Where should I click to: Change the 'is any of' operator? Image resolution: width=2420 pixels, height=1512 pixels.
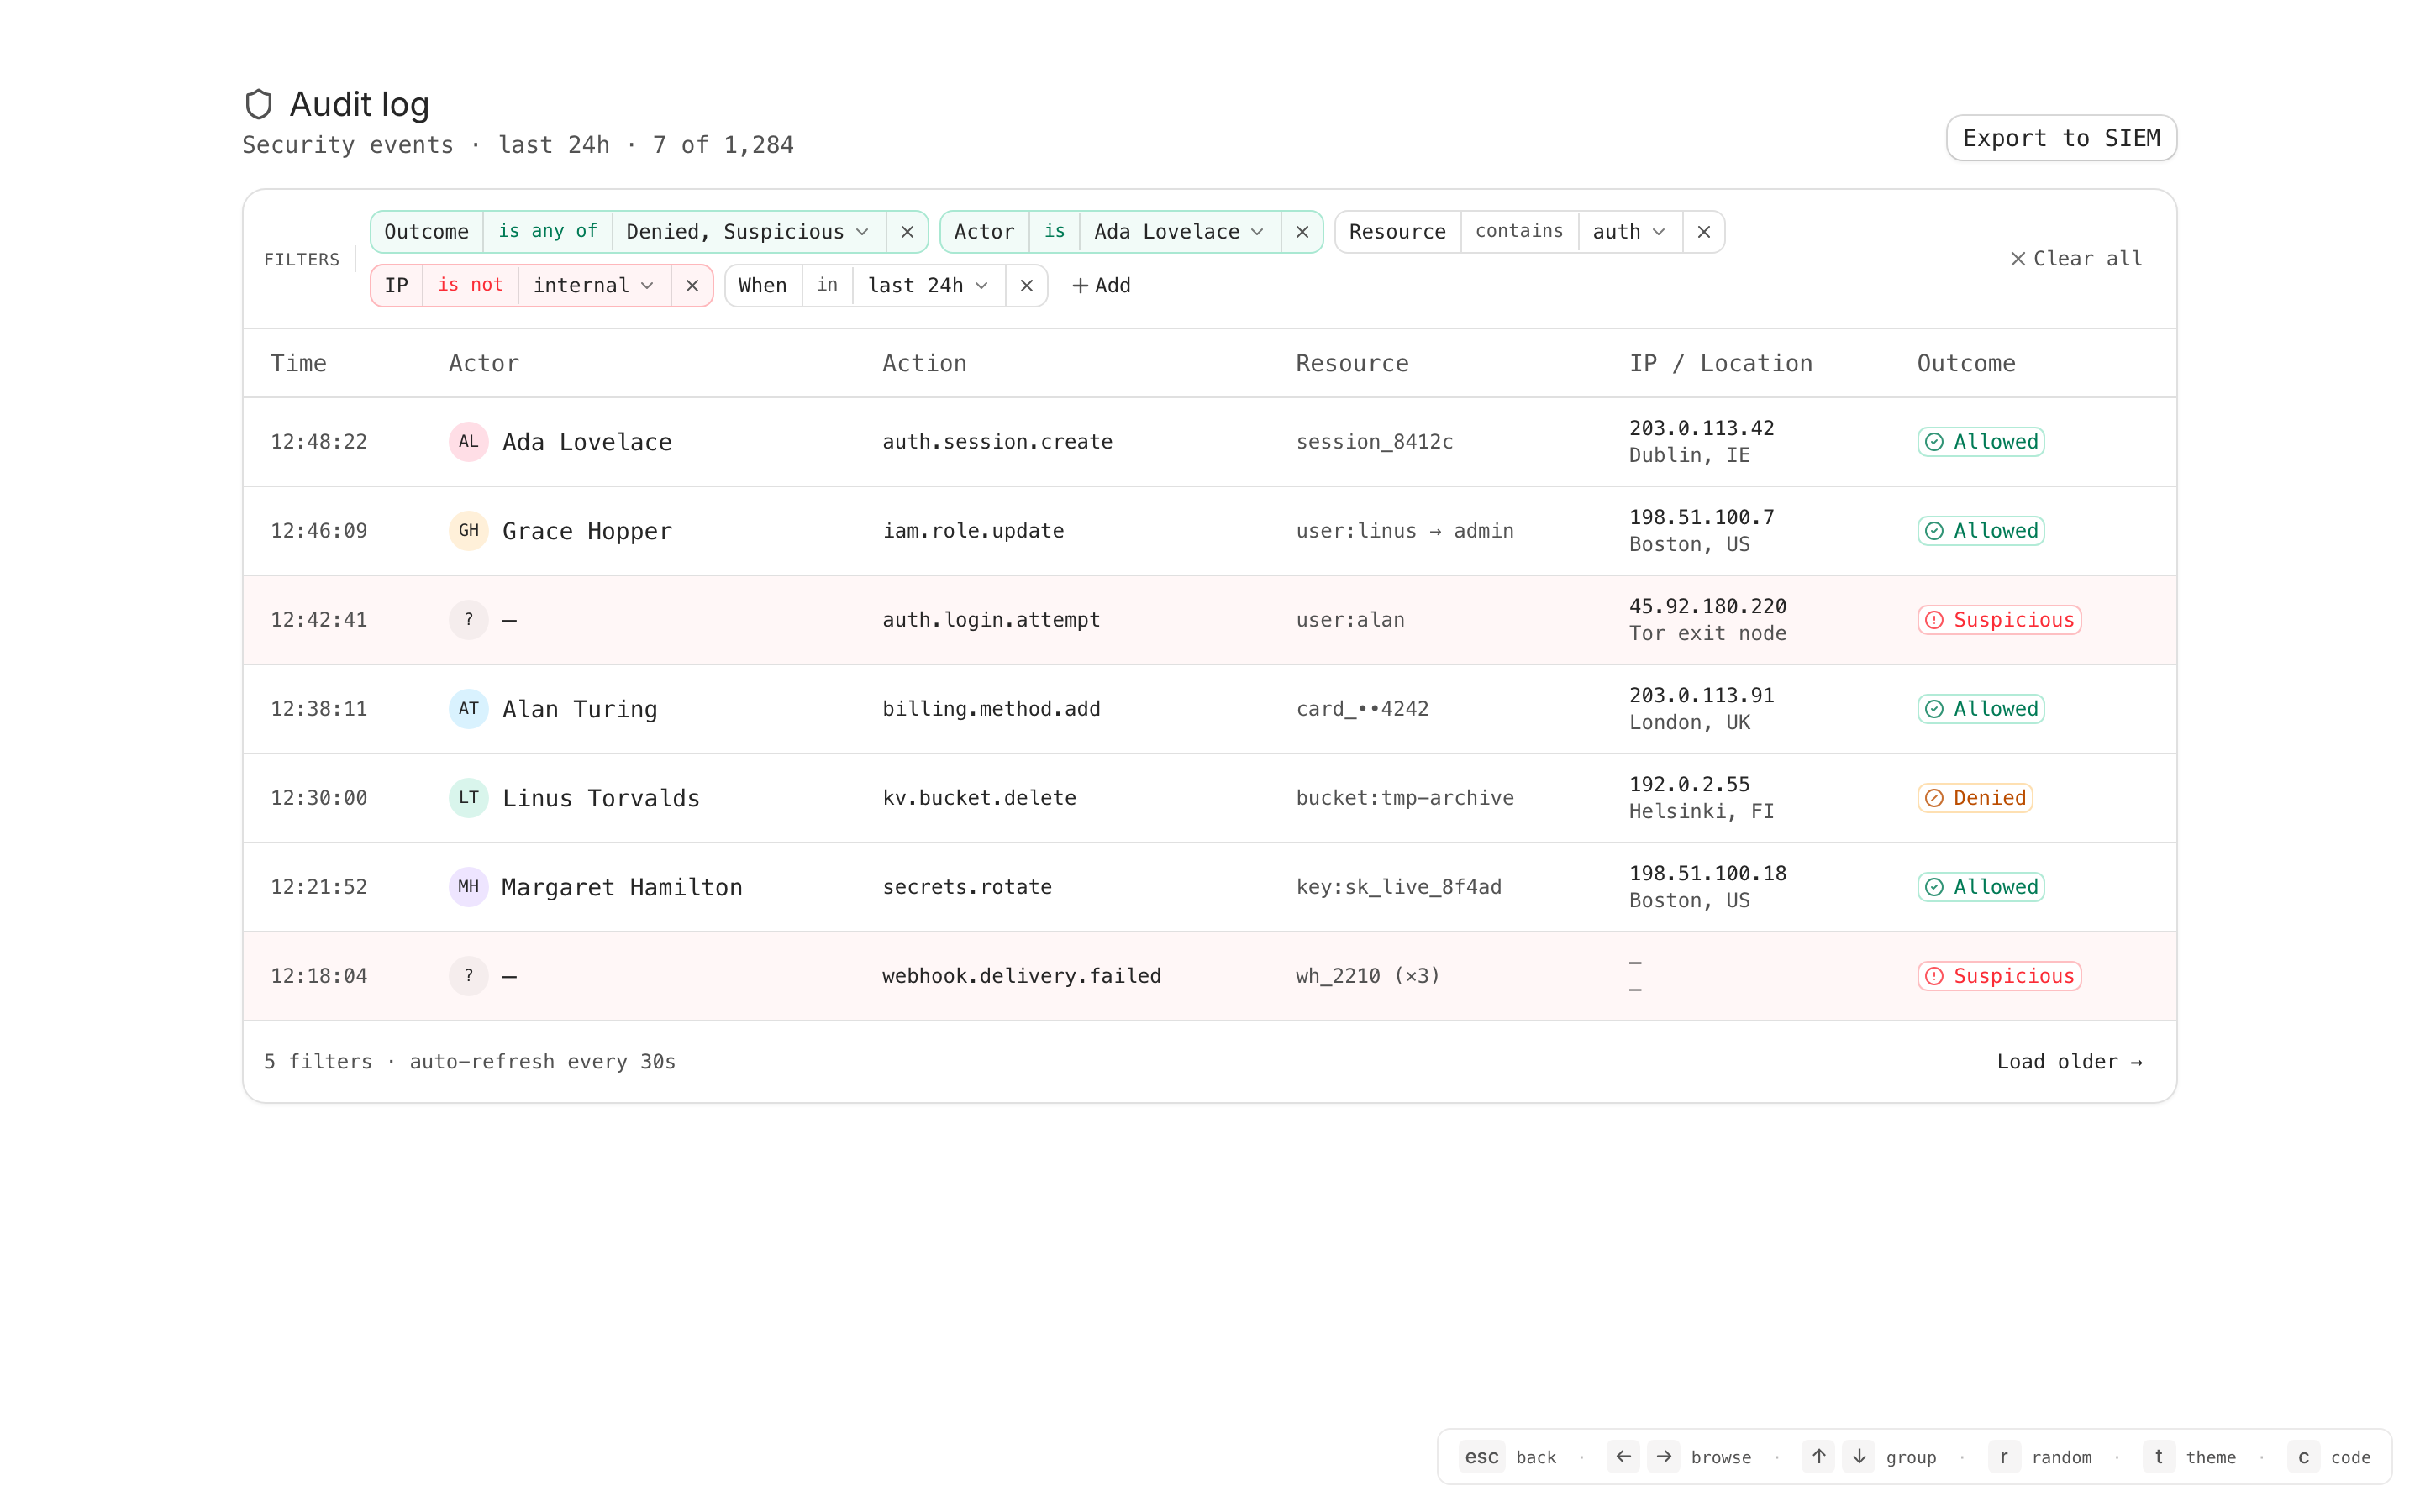[547, 232]
